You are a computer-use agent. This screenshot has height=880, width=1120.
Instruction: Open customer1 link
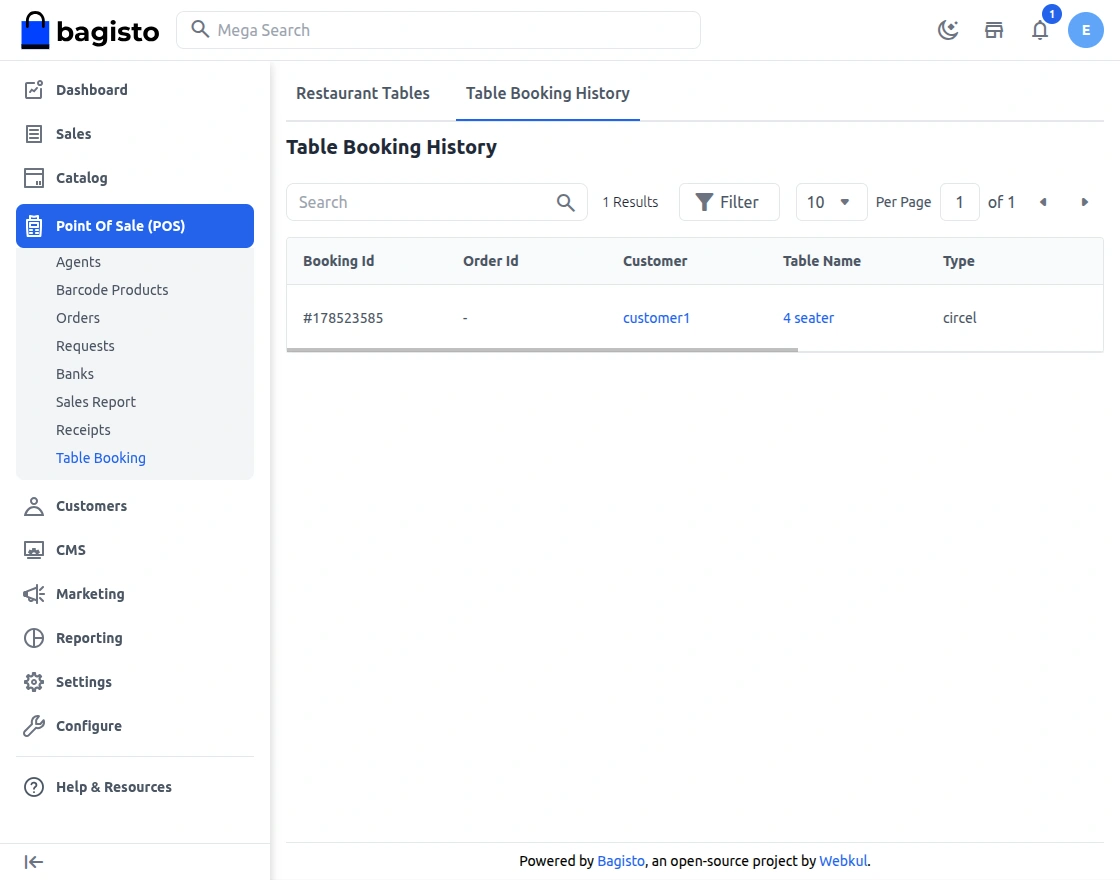pos(656,318)
